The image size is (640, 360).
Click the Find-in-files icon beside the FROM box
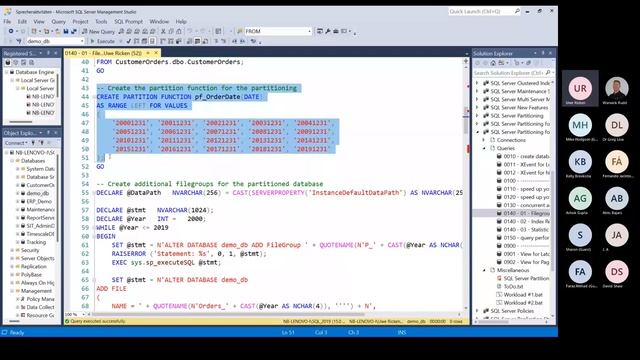pos(240,31)
